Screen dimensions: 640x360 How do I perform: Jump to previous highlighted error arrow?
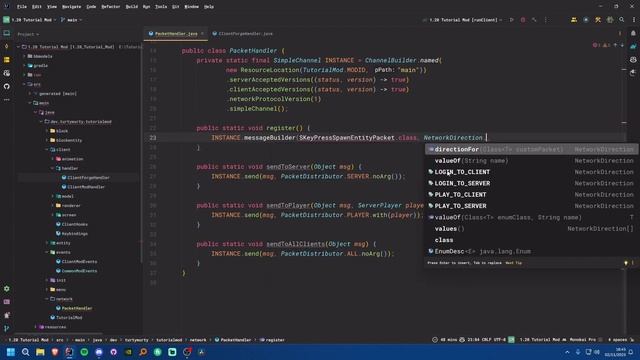[616, 45]
